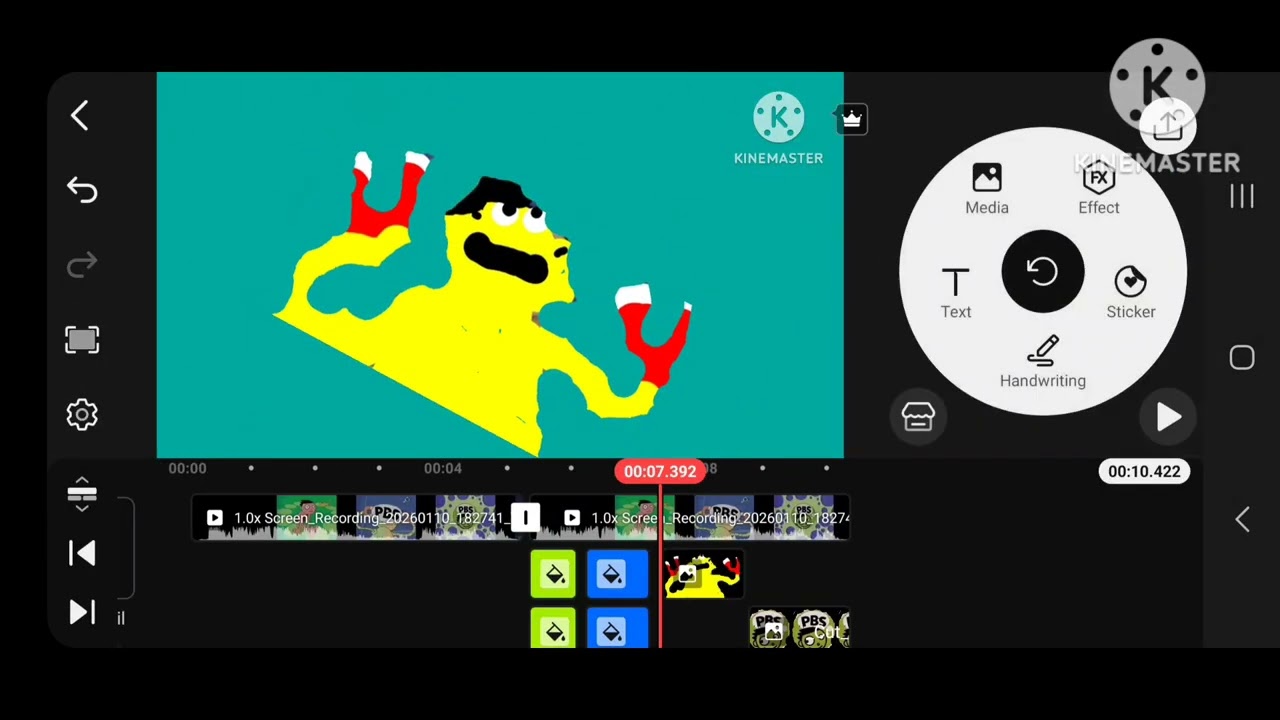The height and width of the screenshot is (720, 1280).
Task: Select the yellow character image layer clip
Action: 703,575
